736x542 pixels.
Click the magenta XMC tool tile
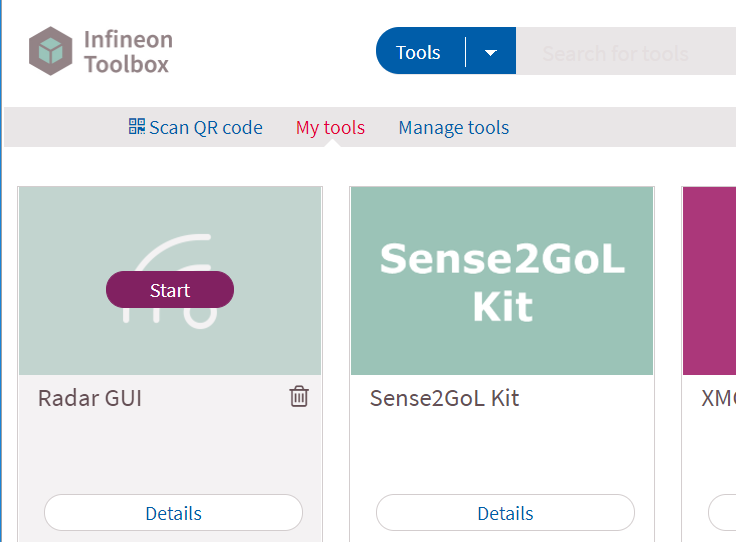(709, 281)
